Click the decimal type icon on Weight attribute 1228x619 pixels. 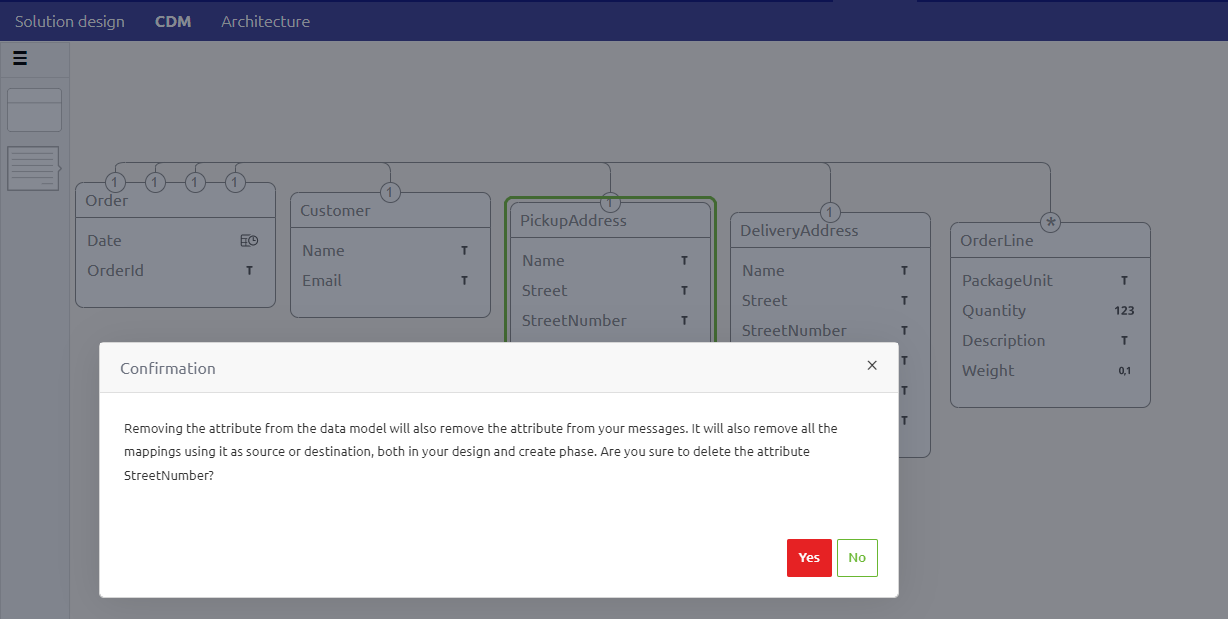tap(1124, 370)
